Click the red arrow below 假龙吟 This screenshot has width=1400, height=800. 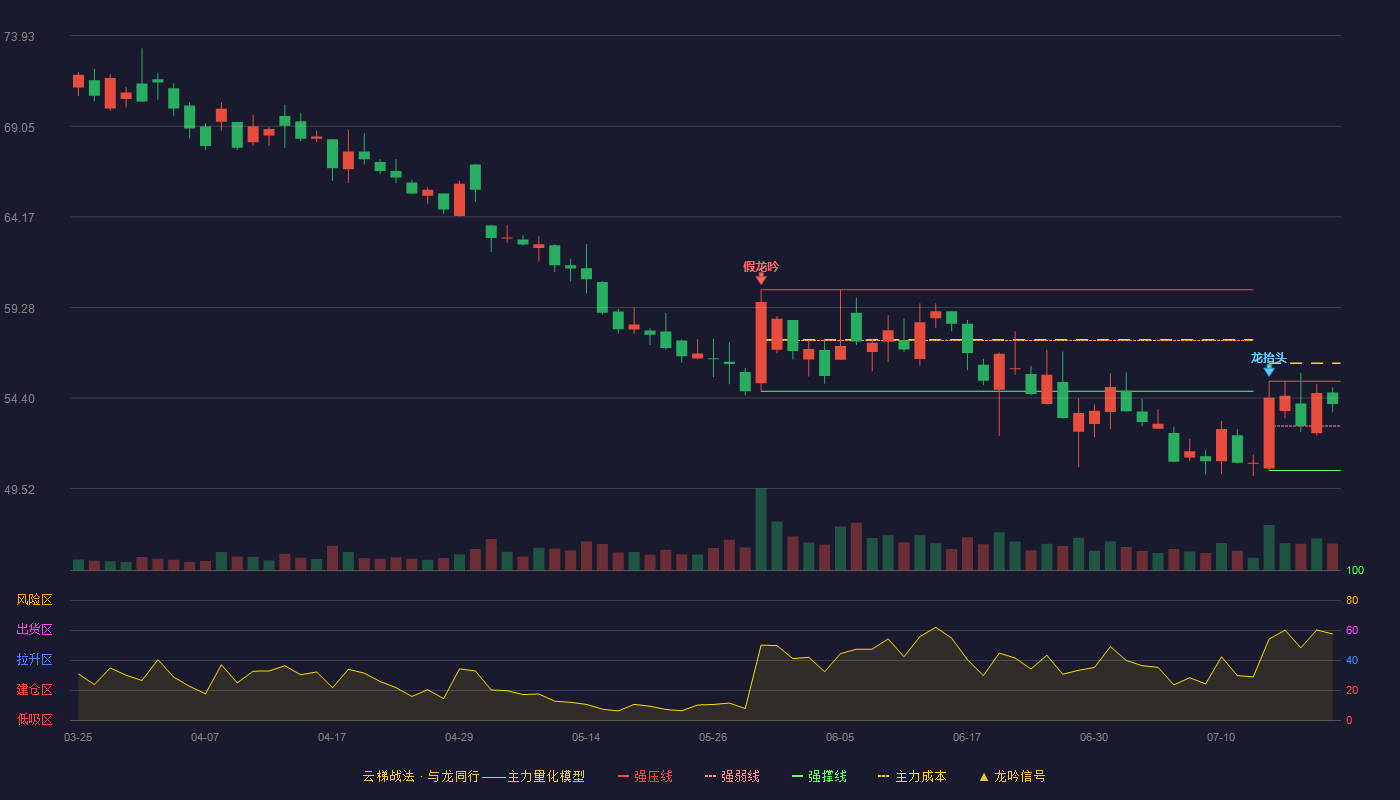click(761, 279)
